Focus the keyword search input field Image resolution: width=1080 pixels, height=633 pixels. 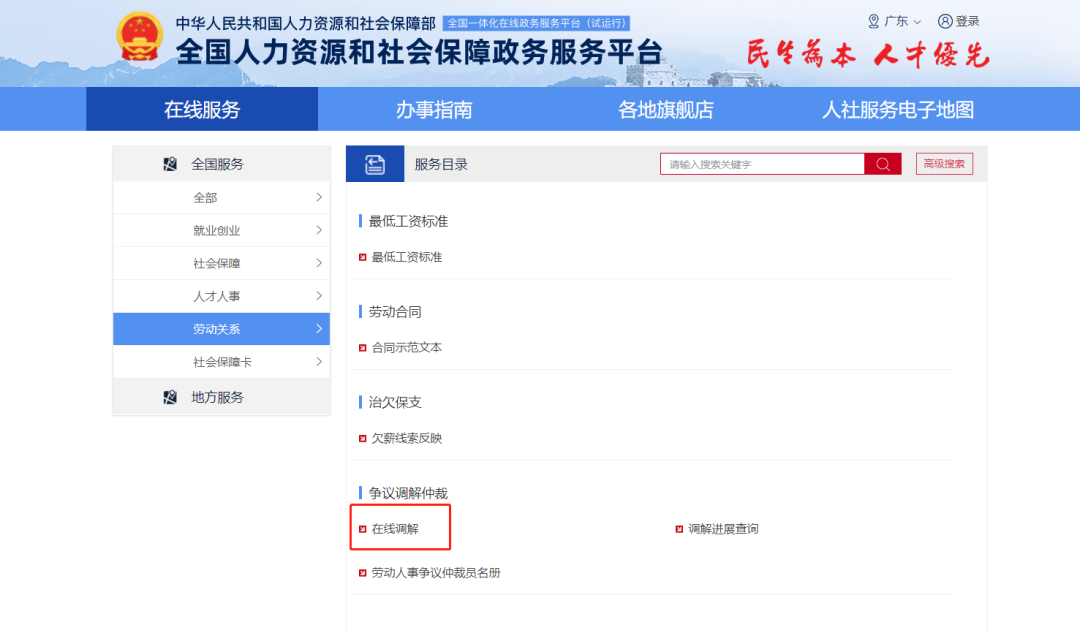[760, 164]
